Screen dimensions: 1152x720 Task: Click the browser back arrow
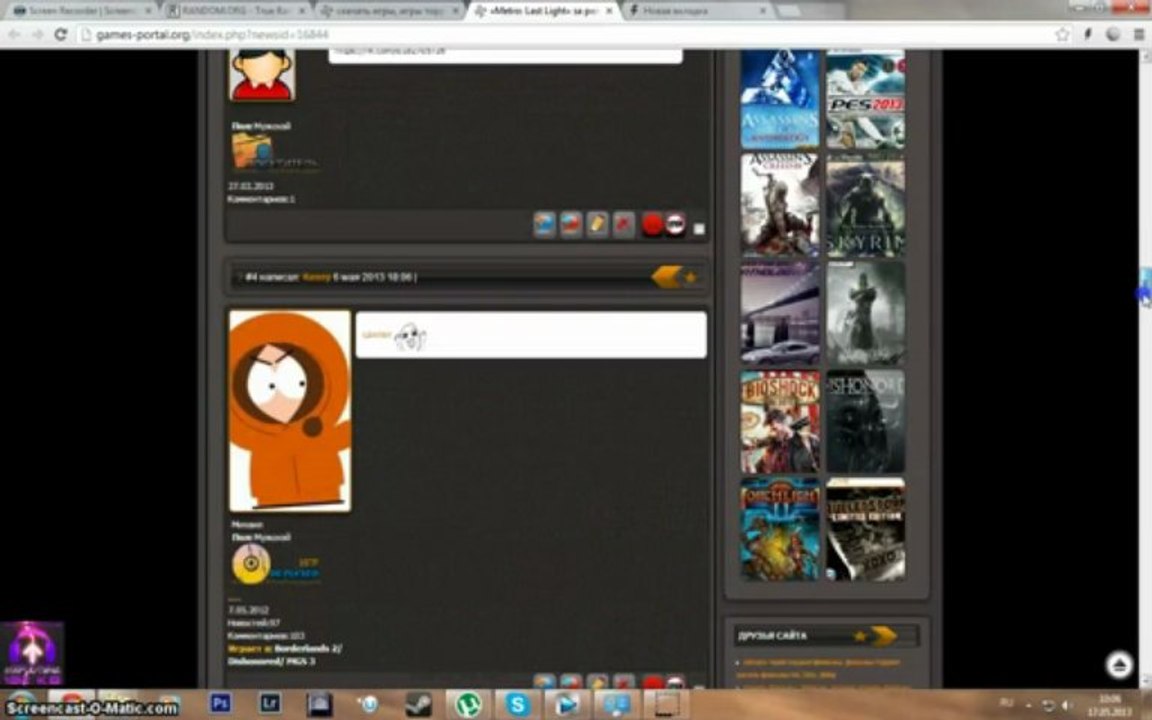click(x=14, y=35)
